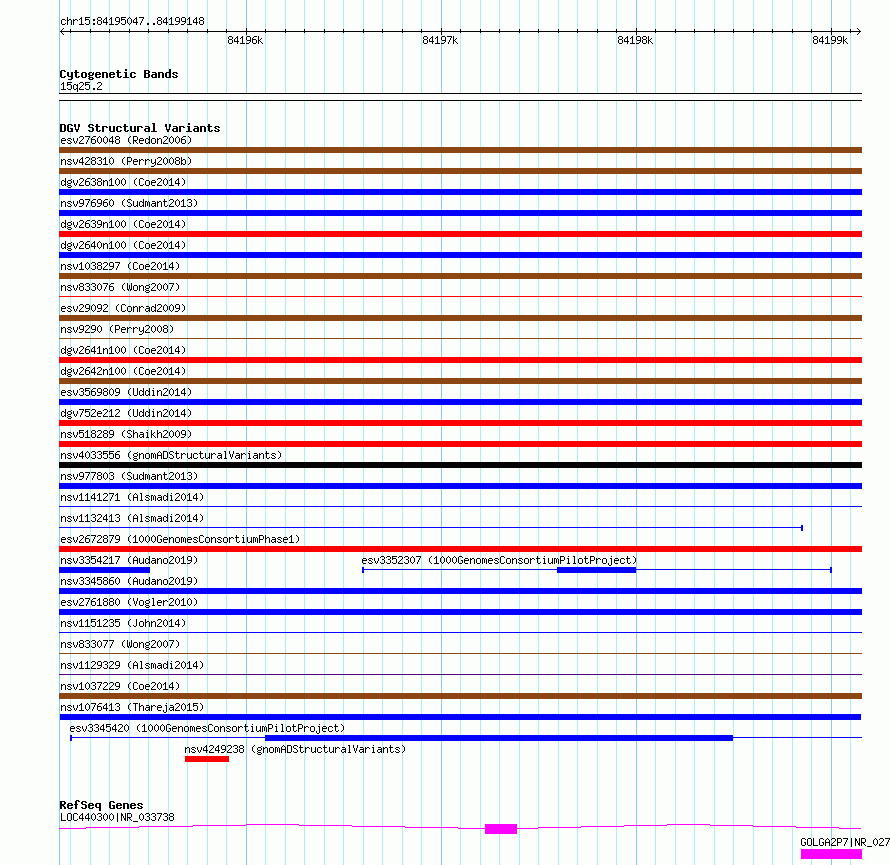This screenshot has width=890, height=865.
Task: Select nsv1129329 (Alsmadi2014) label
Action: [x=132, y=665]
